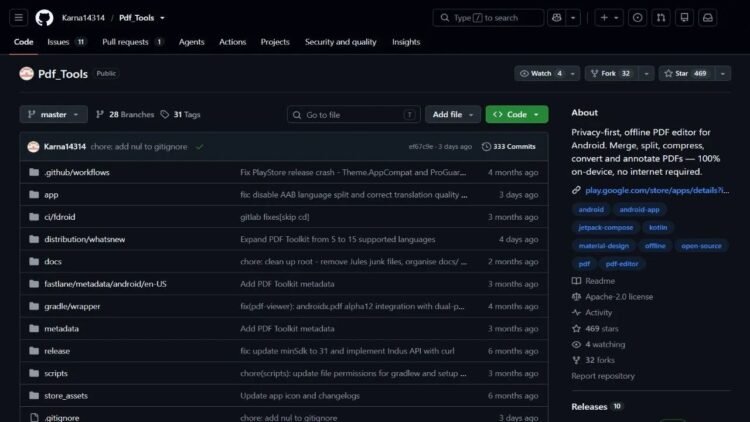Open the .gitignore file
Image resolution: width=750 pixels, height=422 pixels.
coord(62,418)
